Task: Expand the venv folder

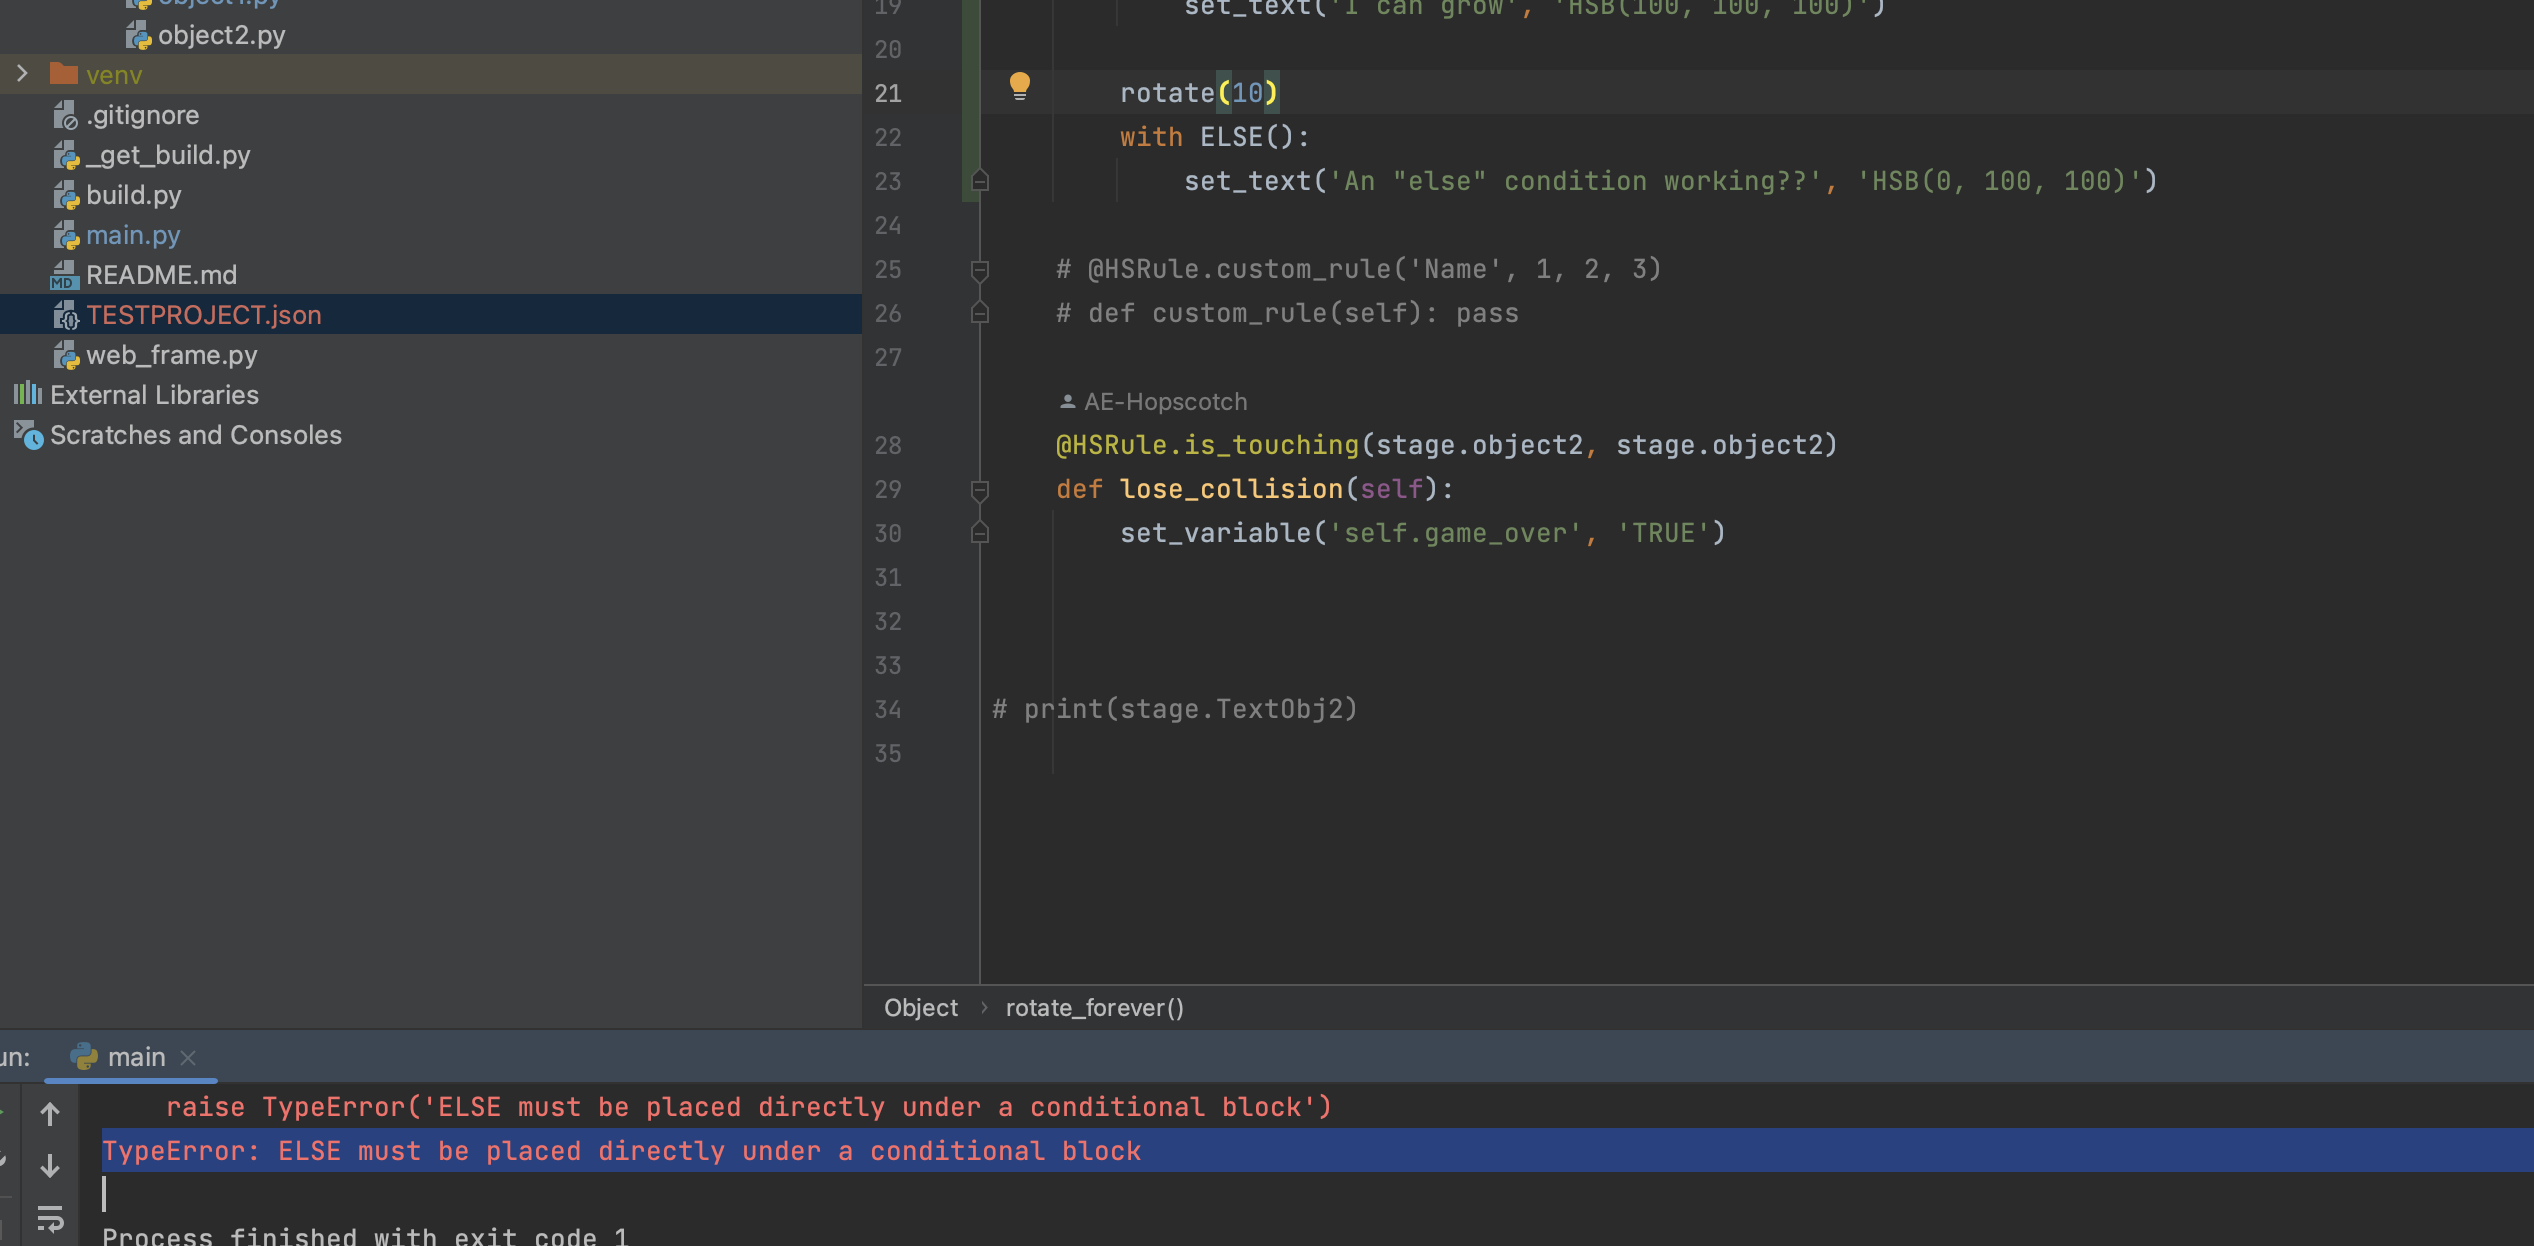Action: 22,74
